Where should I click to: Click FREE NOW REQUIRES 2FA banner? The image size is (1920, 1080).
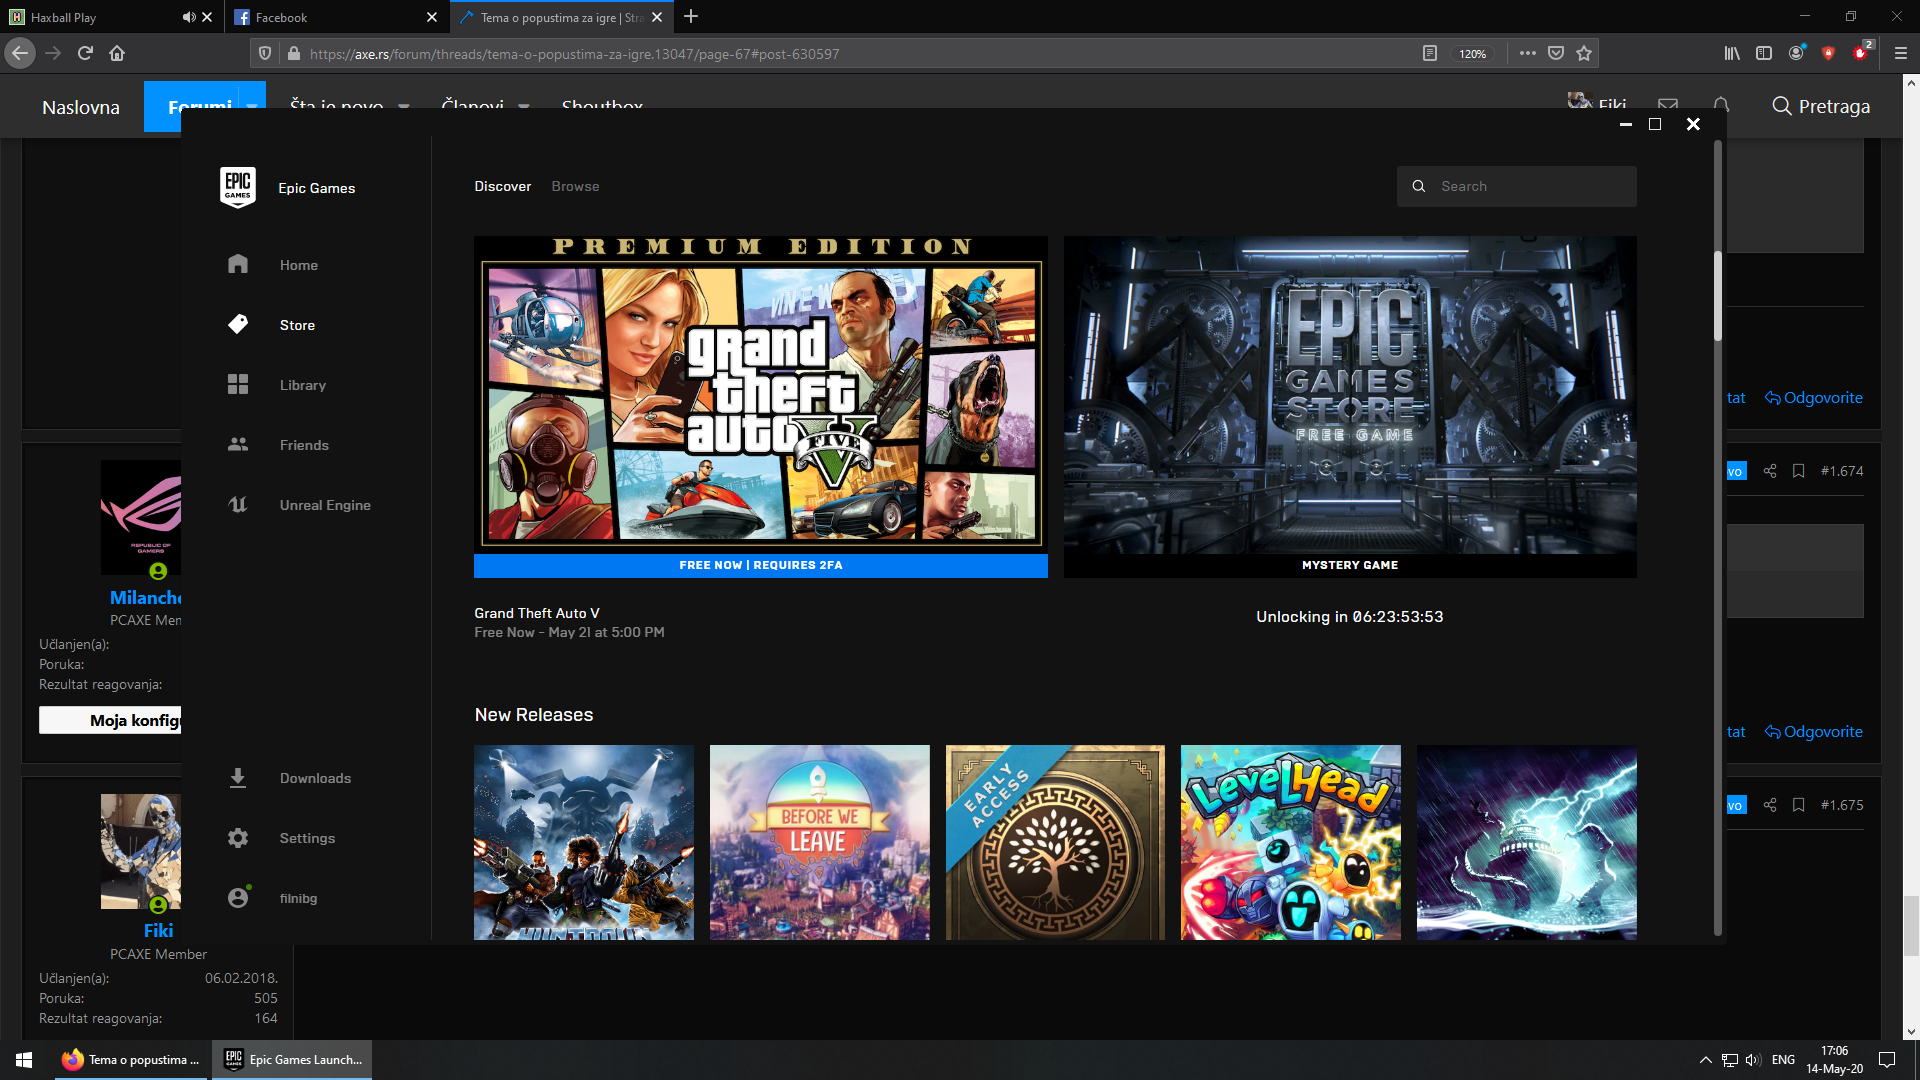click(760, 565)
